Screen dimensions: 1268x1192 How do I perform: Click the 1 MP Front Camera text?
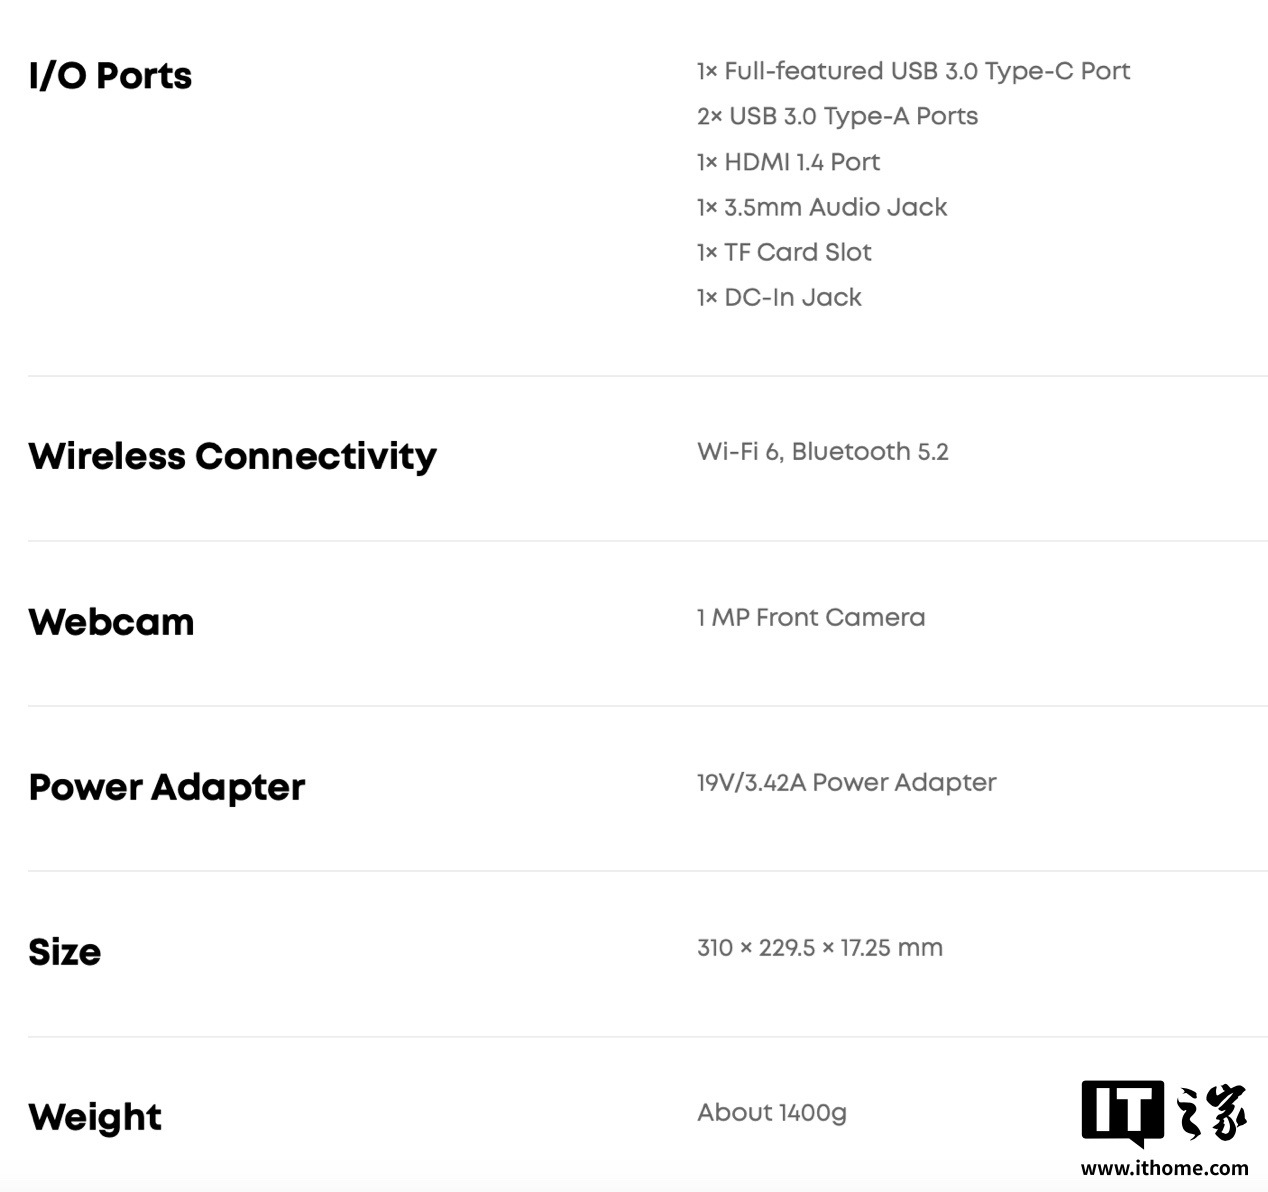point(811,617)
